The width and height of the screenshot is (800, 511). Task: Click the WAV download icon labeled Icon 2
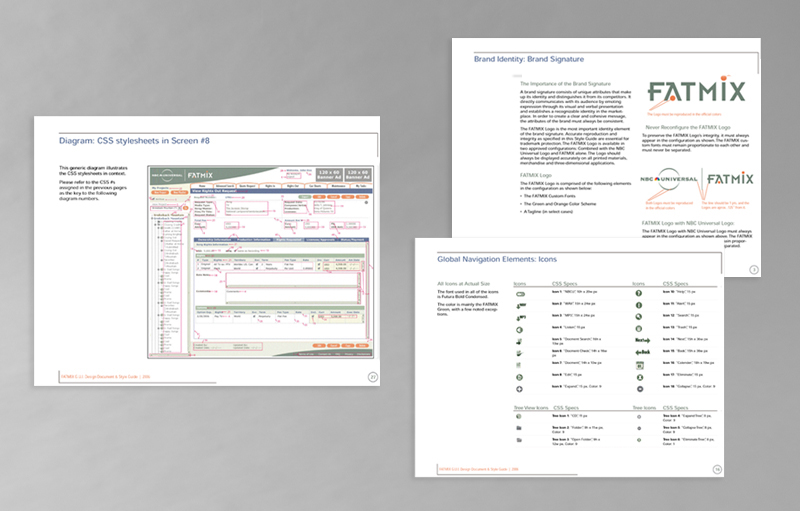tap(521, 306)
